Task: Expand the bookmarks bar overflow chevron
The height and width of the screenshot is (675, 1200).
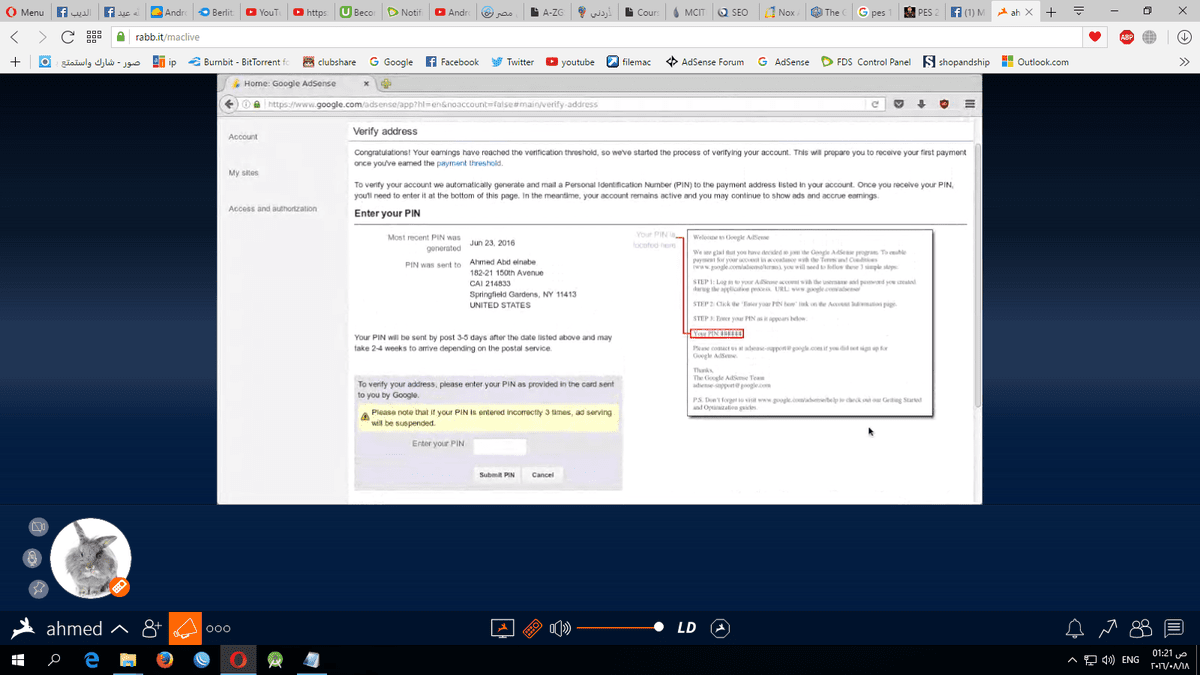Action: 1183,62
